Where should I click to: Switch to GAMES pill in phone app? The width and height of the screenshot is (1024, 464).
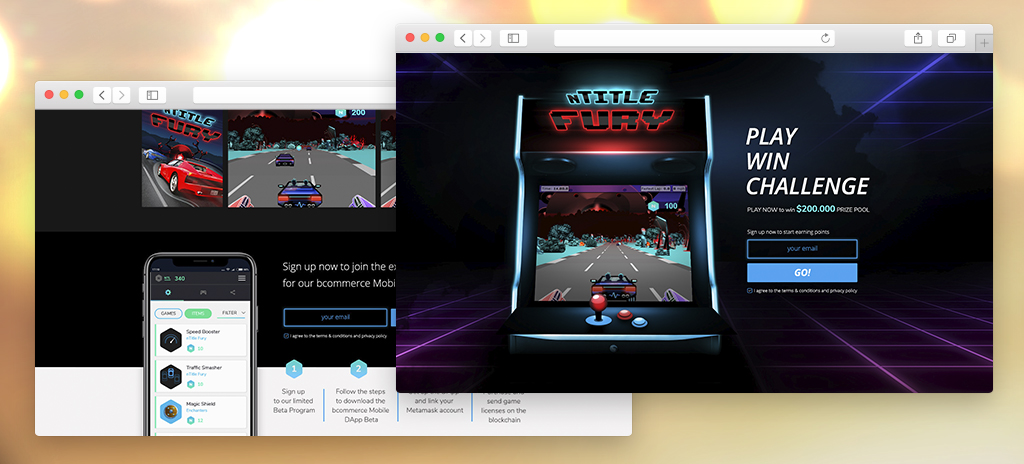[168, 313]
